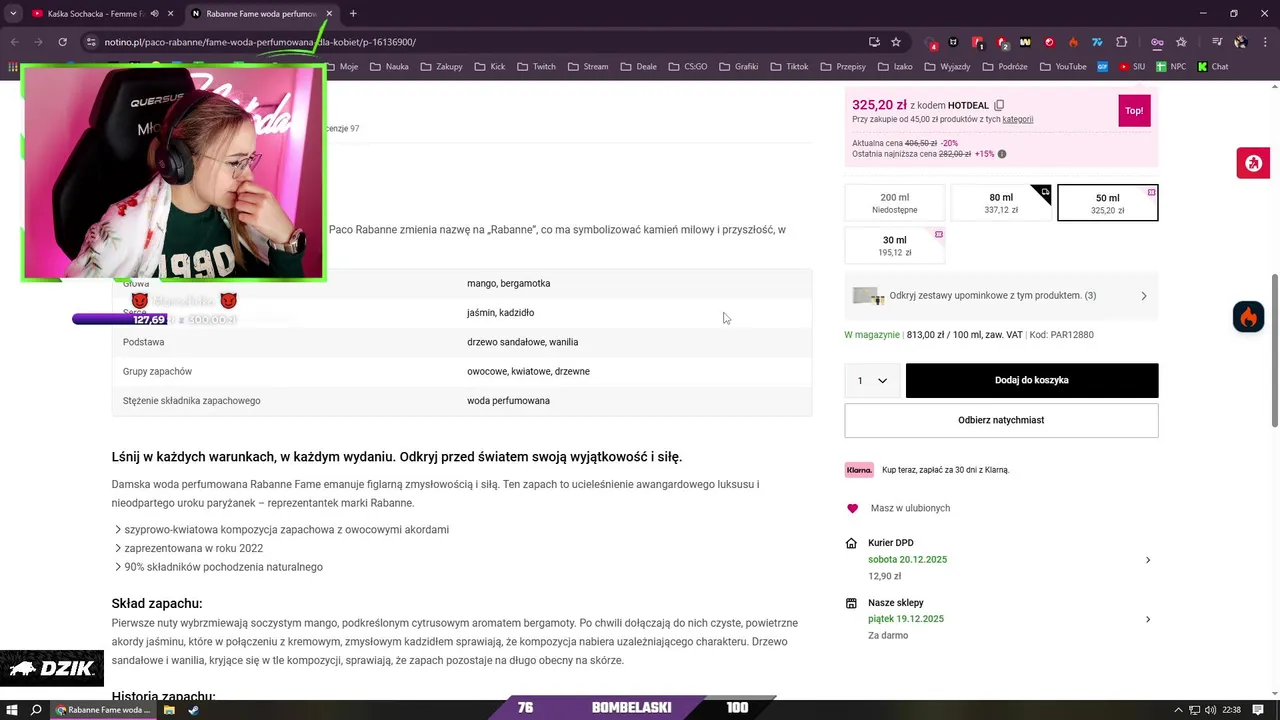
Task: Click the Windows Start button
Action: [x=12, y=710]
